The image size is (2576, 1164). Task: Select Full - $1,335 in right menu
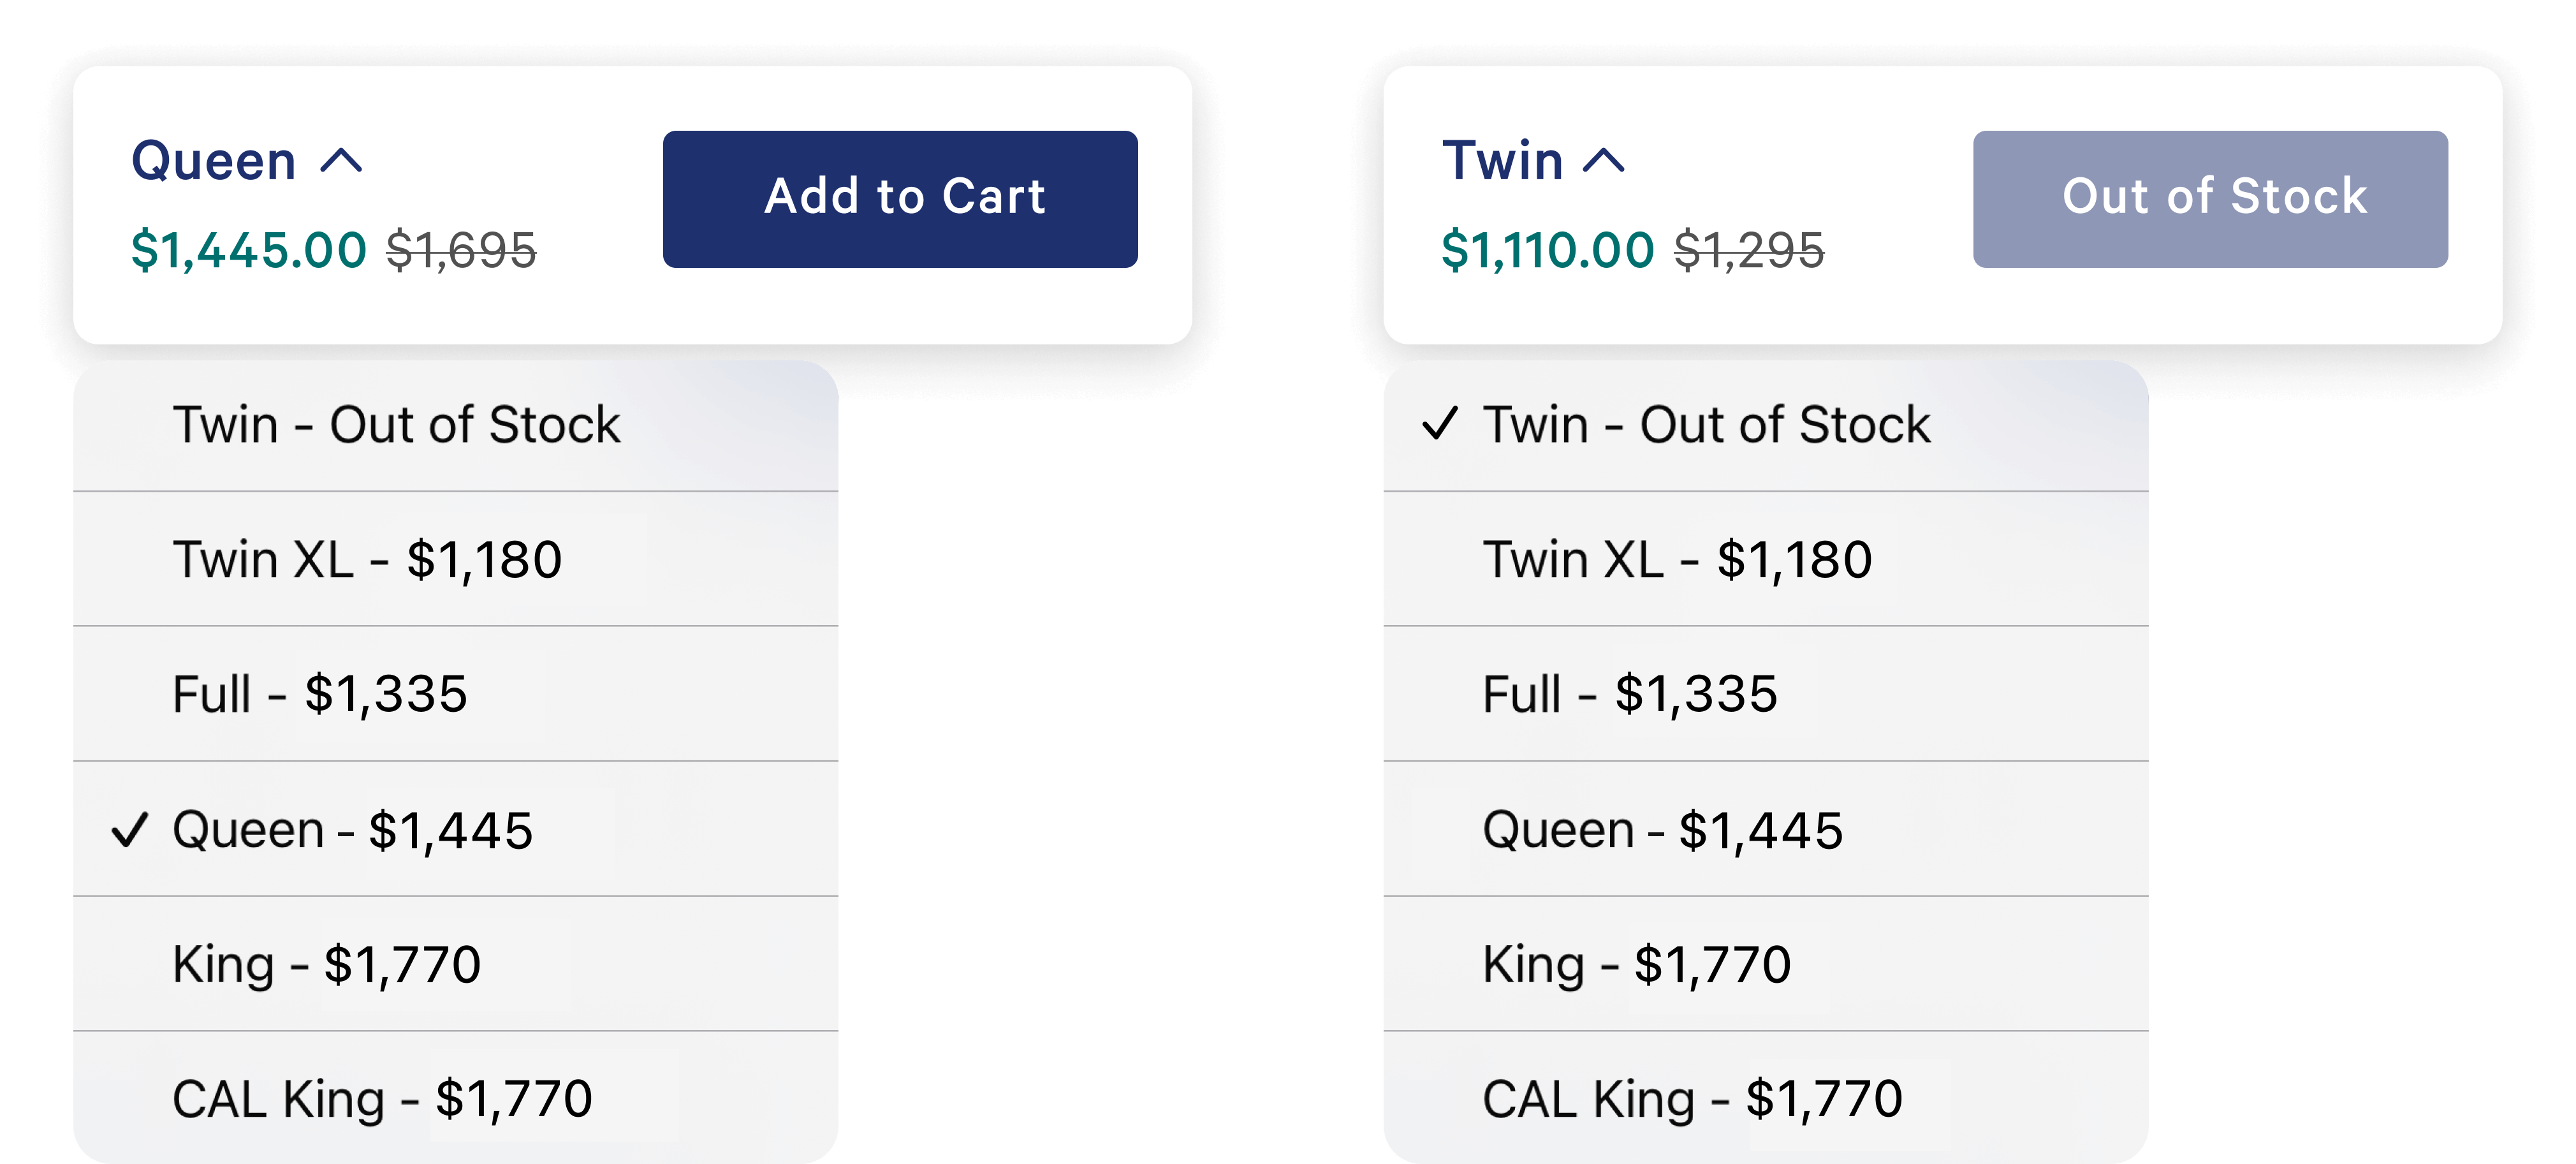tap(1630, 694)
